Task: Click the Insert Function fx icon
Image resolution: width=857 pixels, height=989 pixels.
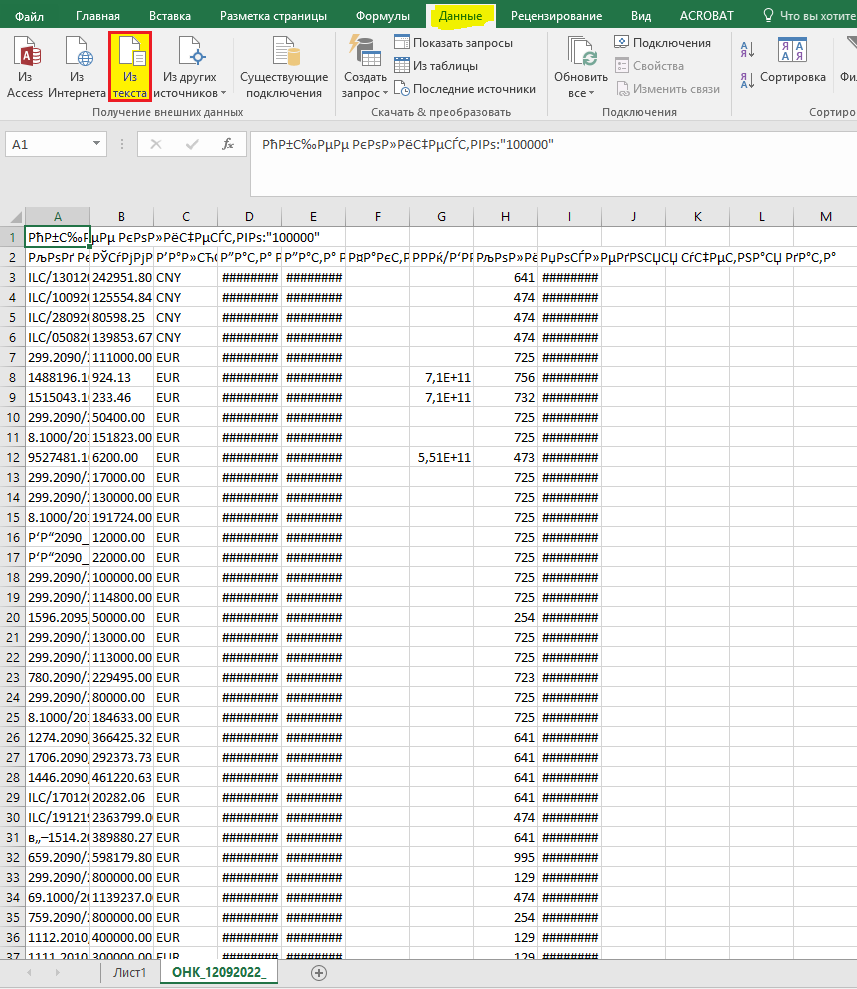Action: (228, 144)
